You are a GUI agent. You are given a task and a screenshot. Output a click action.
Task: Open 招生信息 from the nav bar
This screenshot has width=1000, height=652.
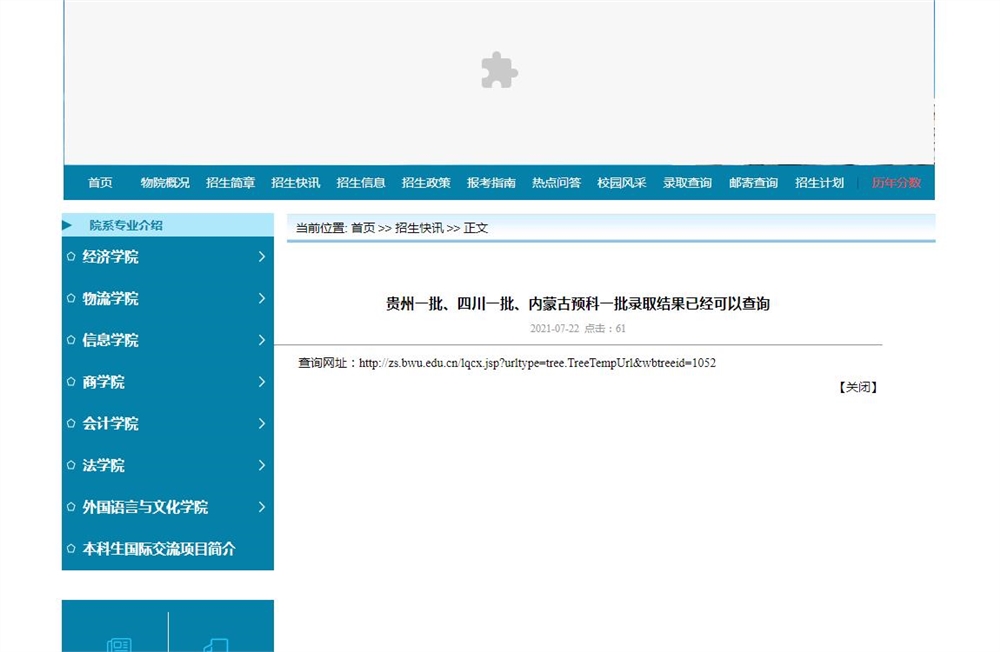pos(361,183)
